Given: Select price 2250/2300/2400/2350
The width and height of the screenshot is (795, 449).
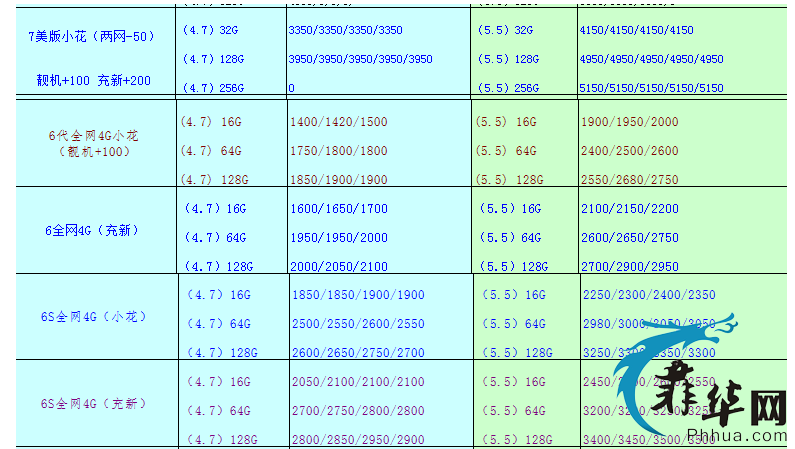Looking at the screenshot, I should pos(649,295).
